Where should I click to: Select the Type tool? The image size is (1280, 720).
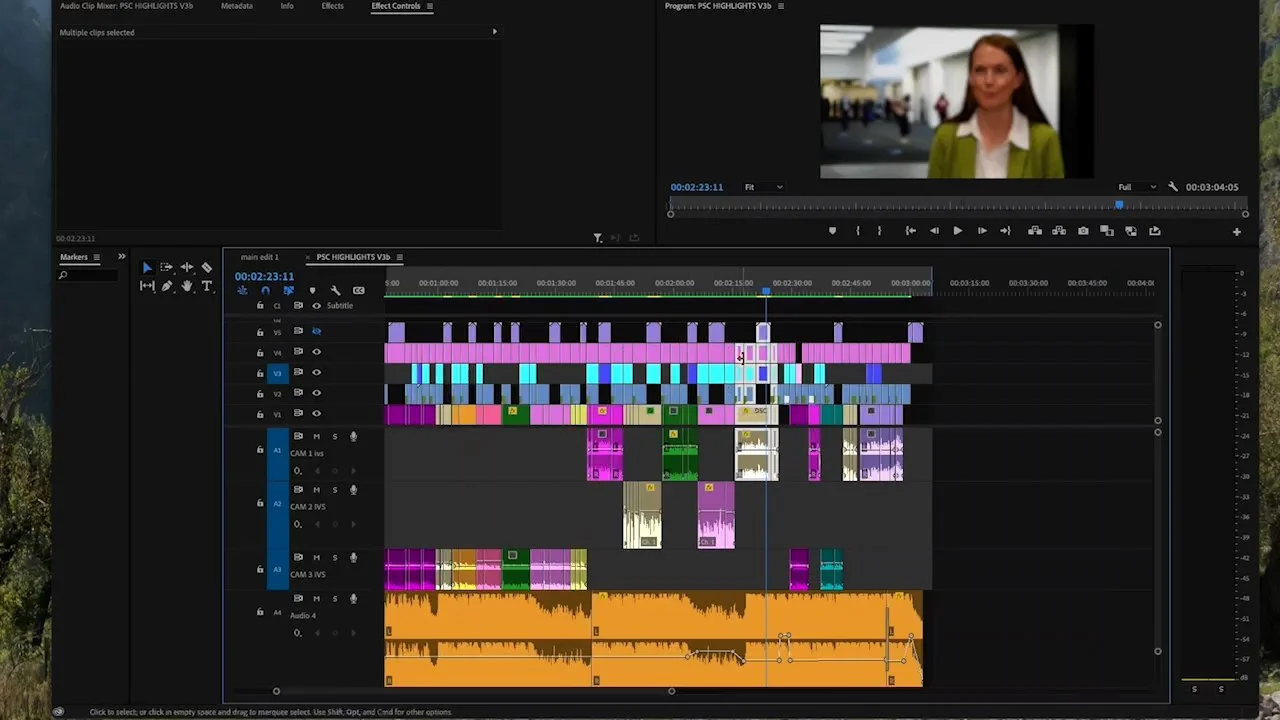pos(207,286)
